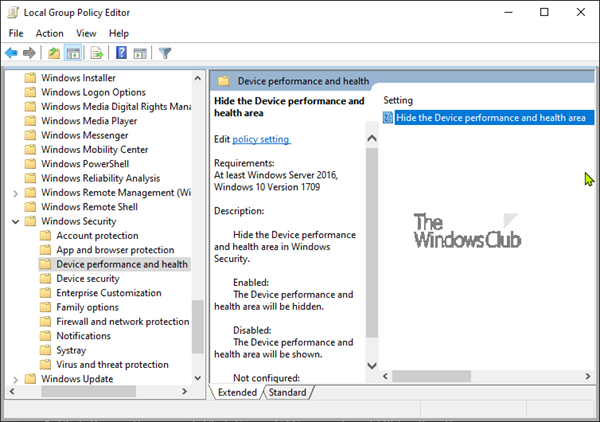Click the Forward arrow toolbar icon
Image resolution: width=600 pixels, height=422 pixels.
(x=29, y=53)
